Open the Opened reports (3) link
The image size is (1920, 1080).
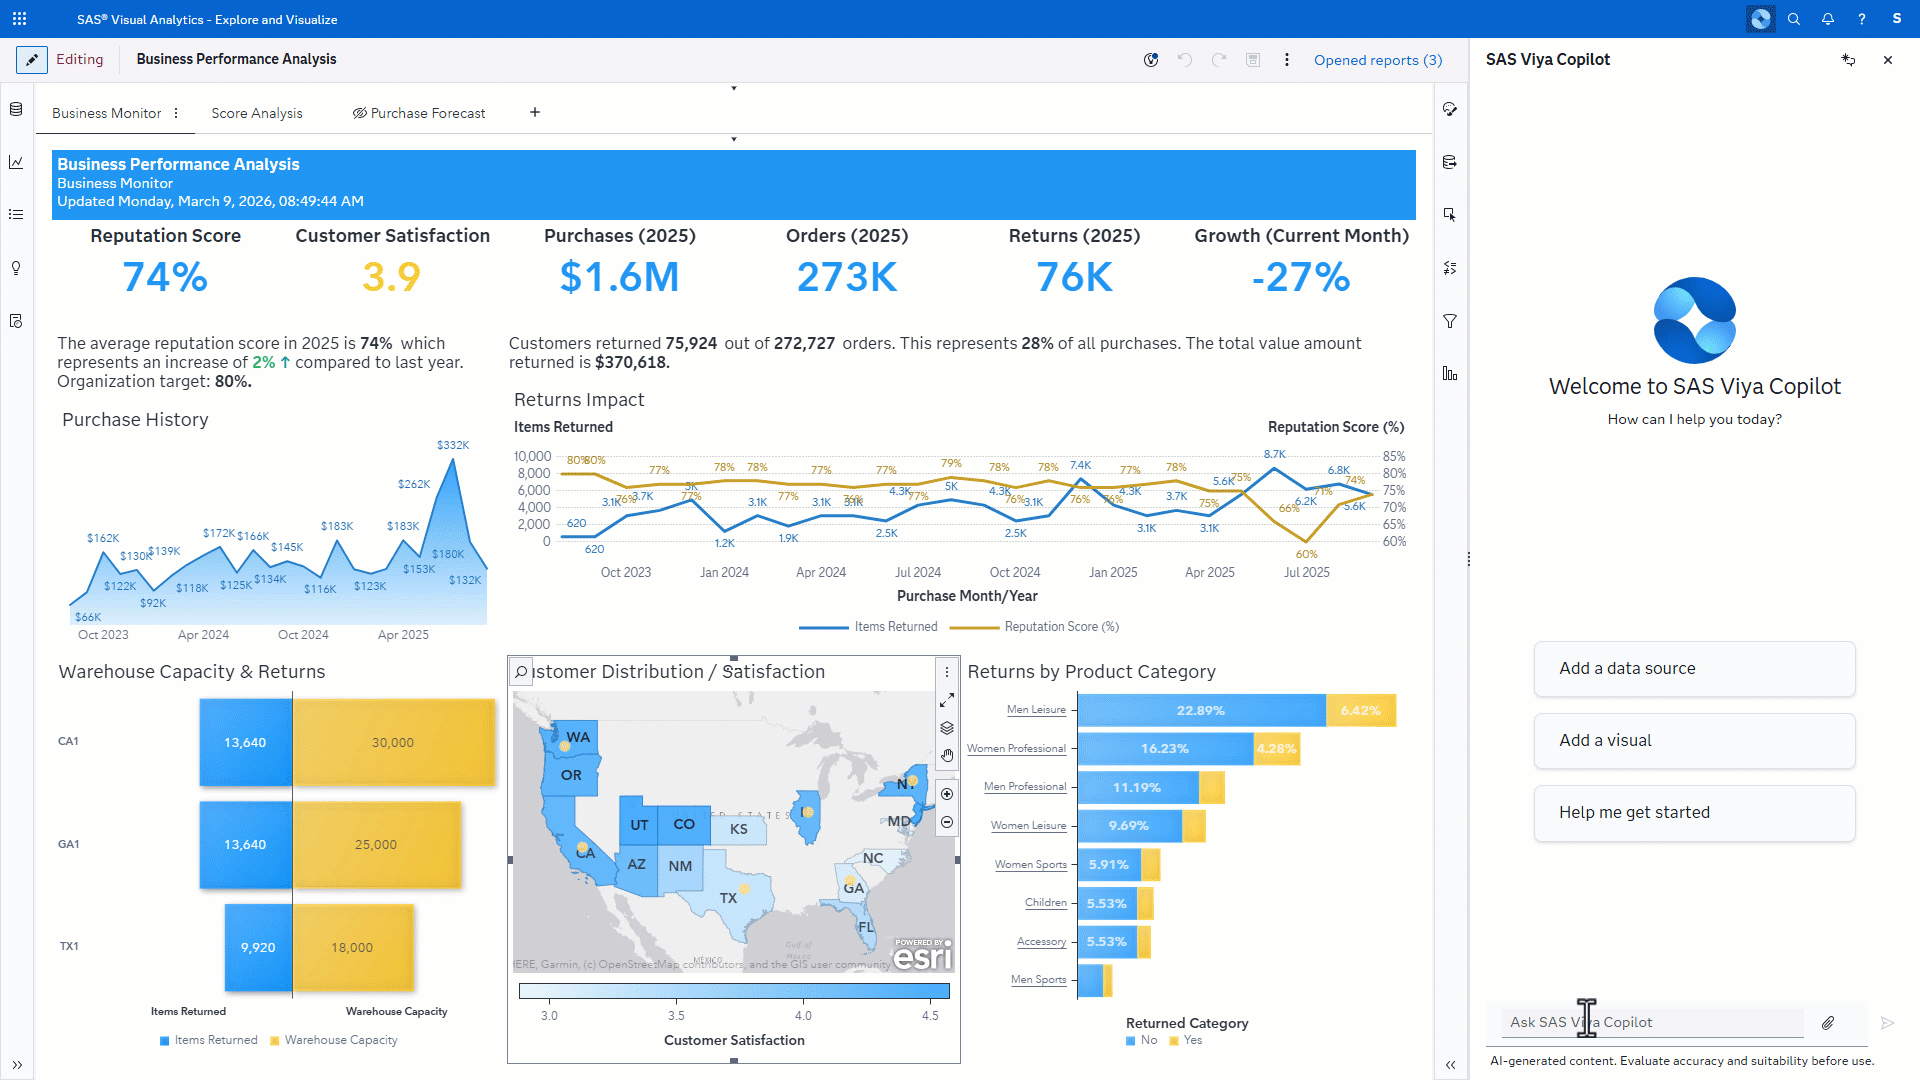pyautogui.click(x=1377, y=60)
